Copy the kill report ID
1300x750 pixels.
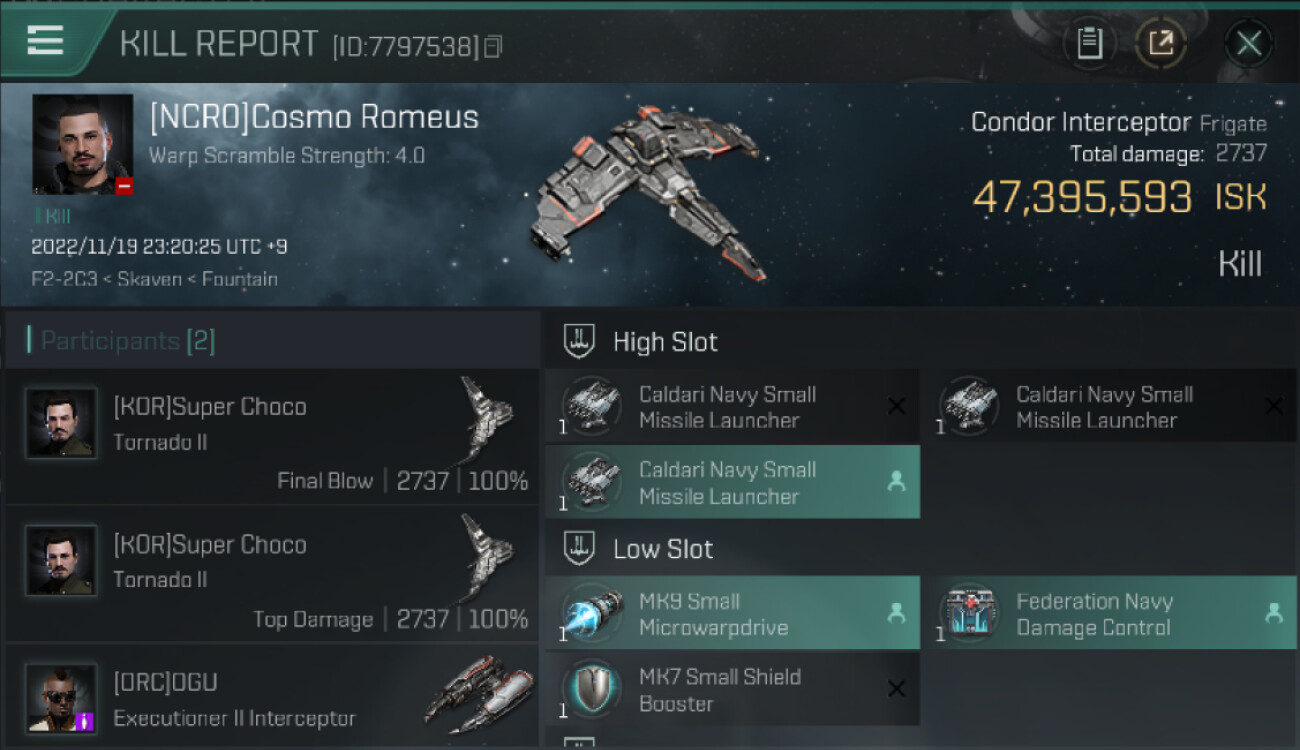tap(493, 47)
